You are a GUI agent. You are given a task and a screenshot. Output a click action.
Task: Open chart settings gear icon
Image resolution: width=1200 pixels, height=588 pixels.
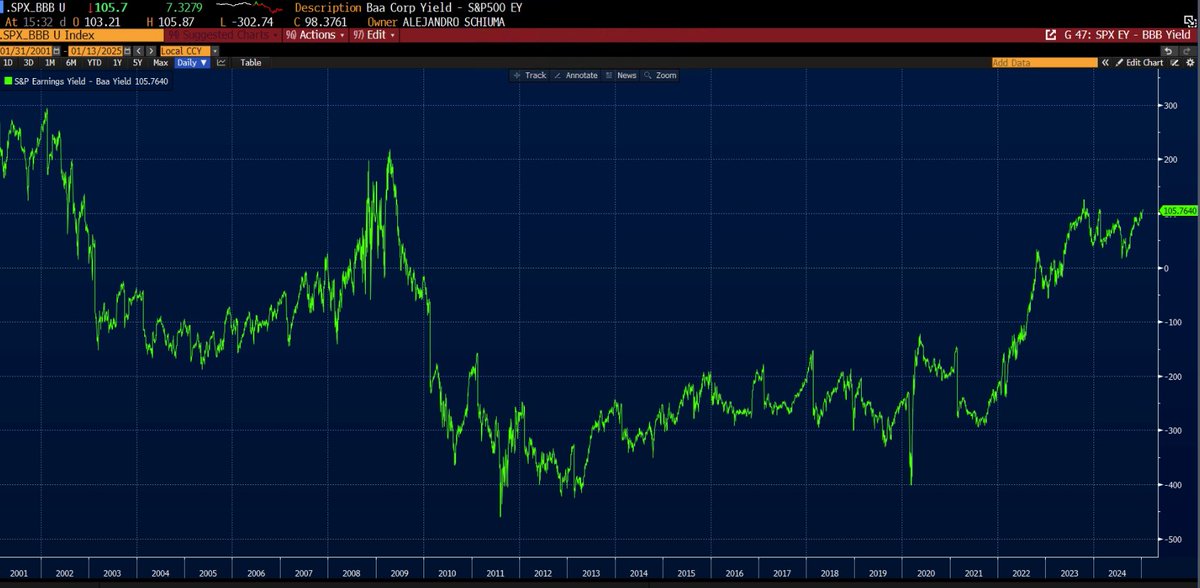click(x=1190, y=62)
